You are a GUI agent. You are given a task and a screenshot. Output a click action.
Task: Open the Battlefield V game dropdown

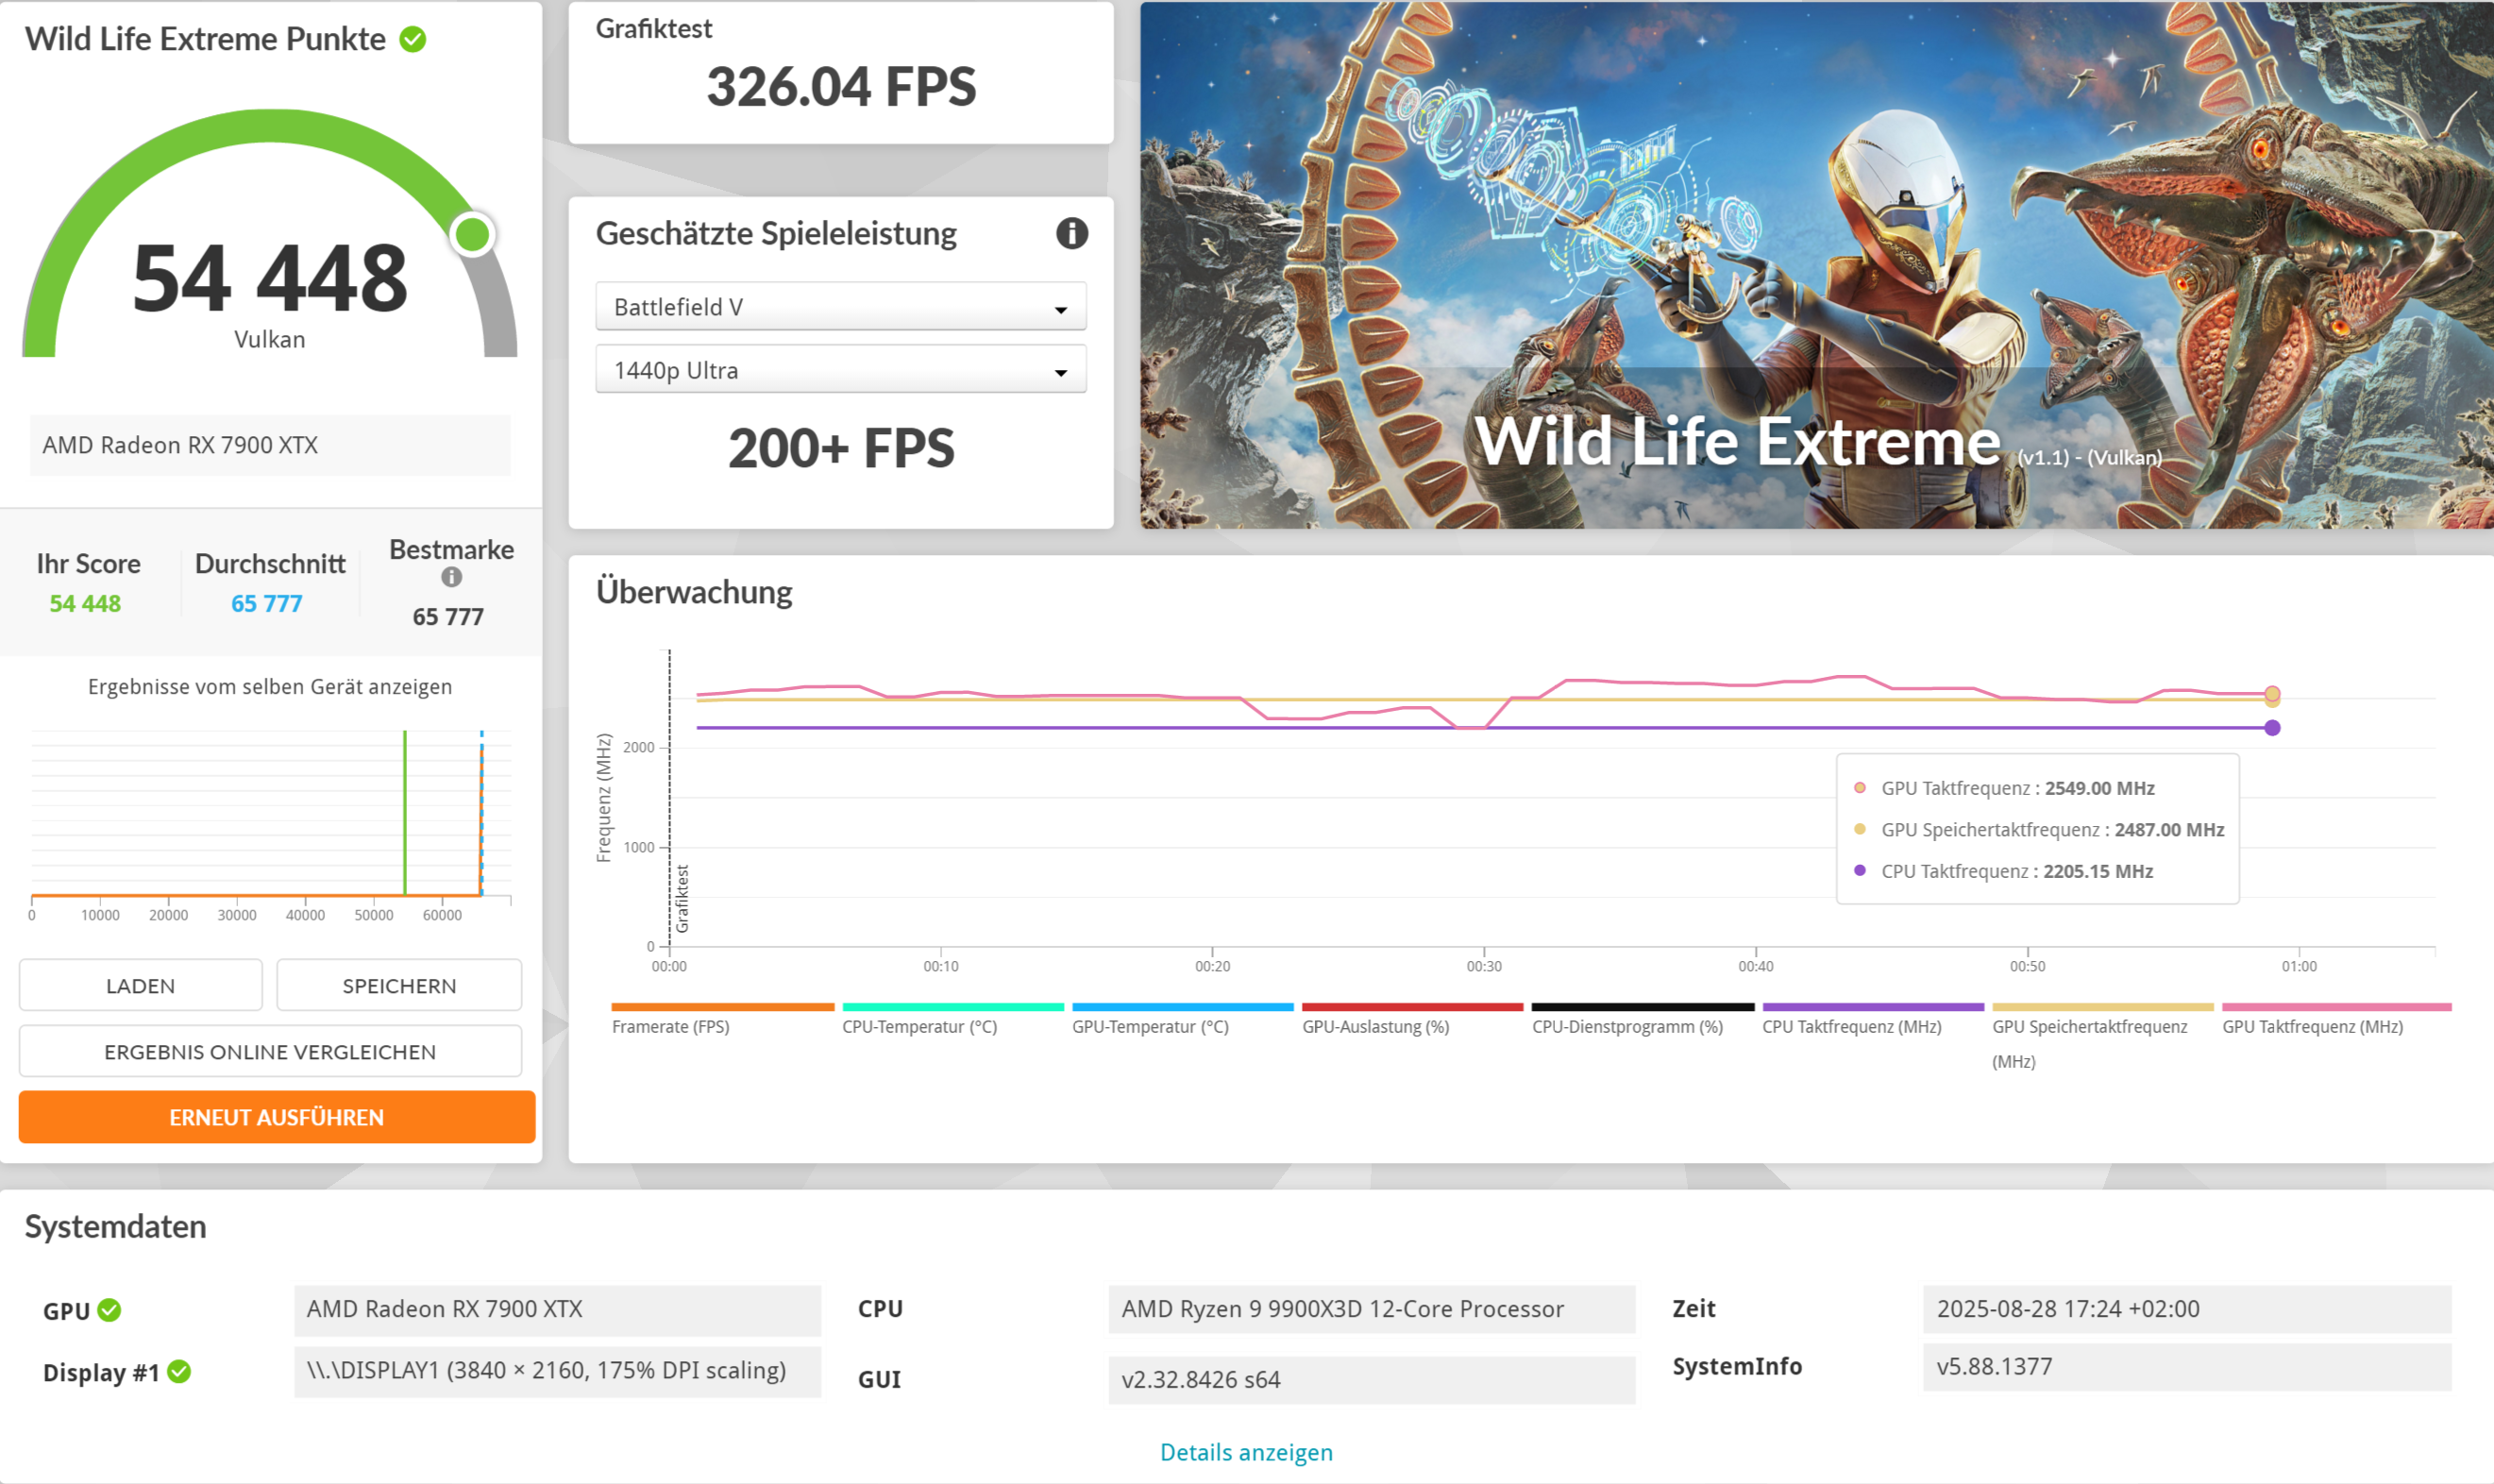click(840, 307)
